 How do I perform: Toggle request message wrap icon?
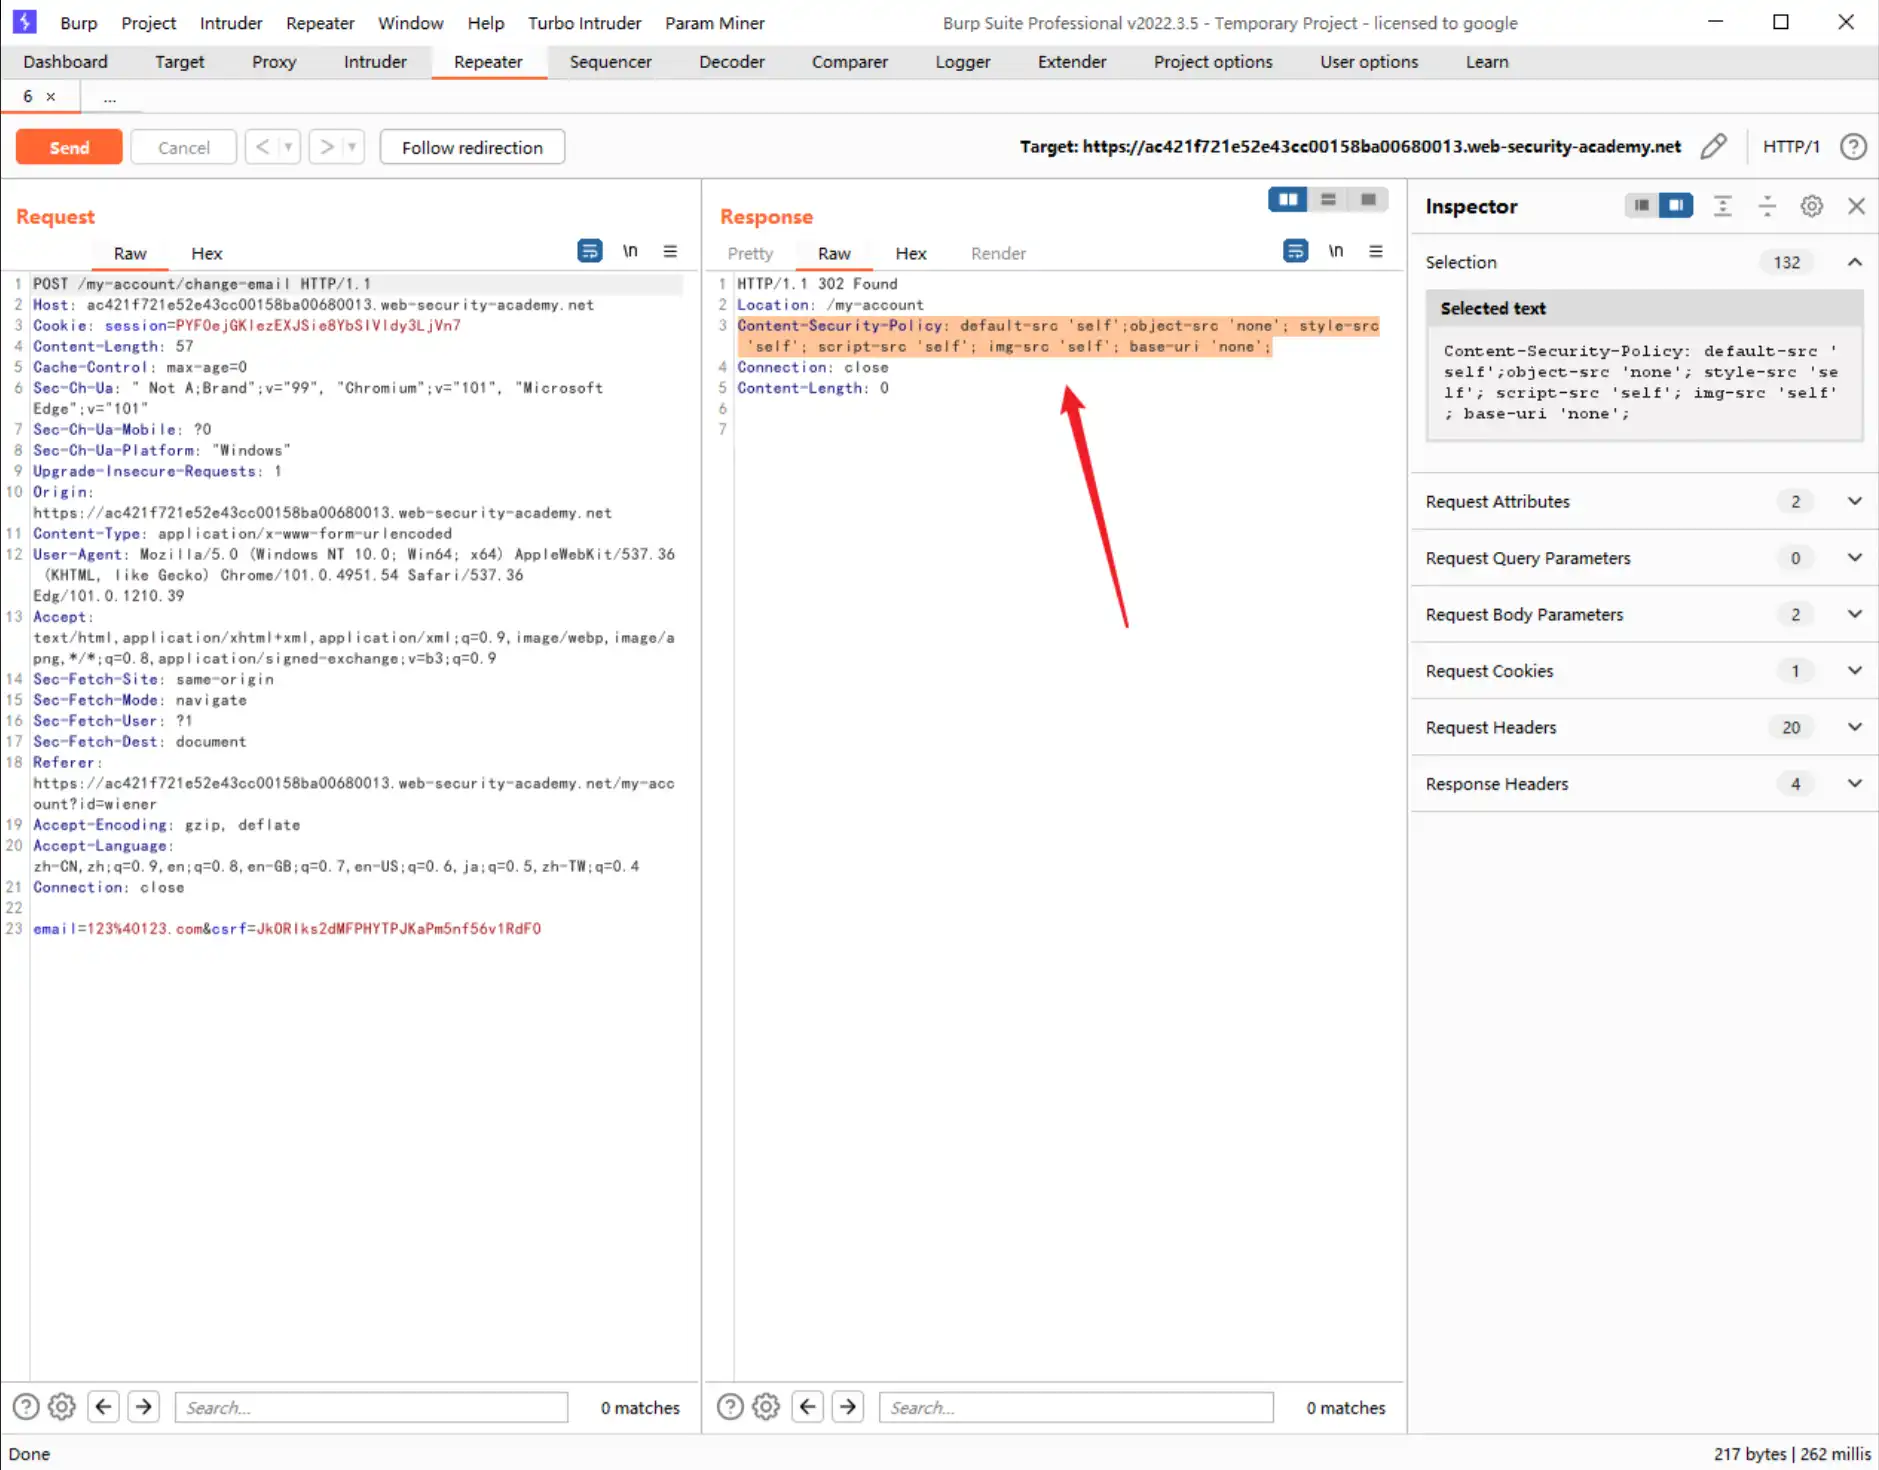tap(590, 251)
